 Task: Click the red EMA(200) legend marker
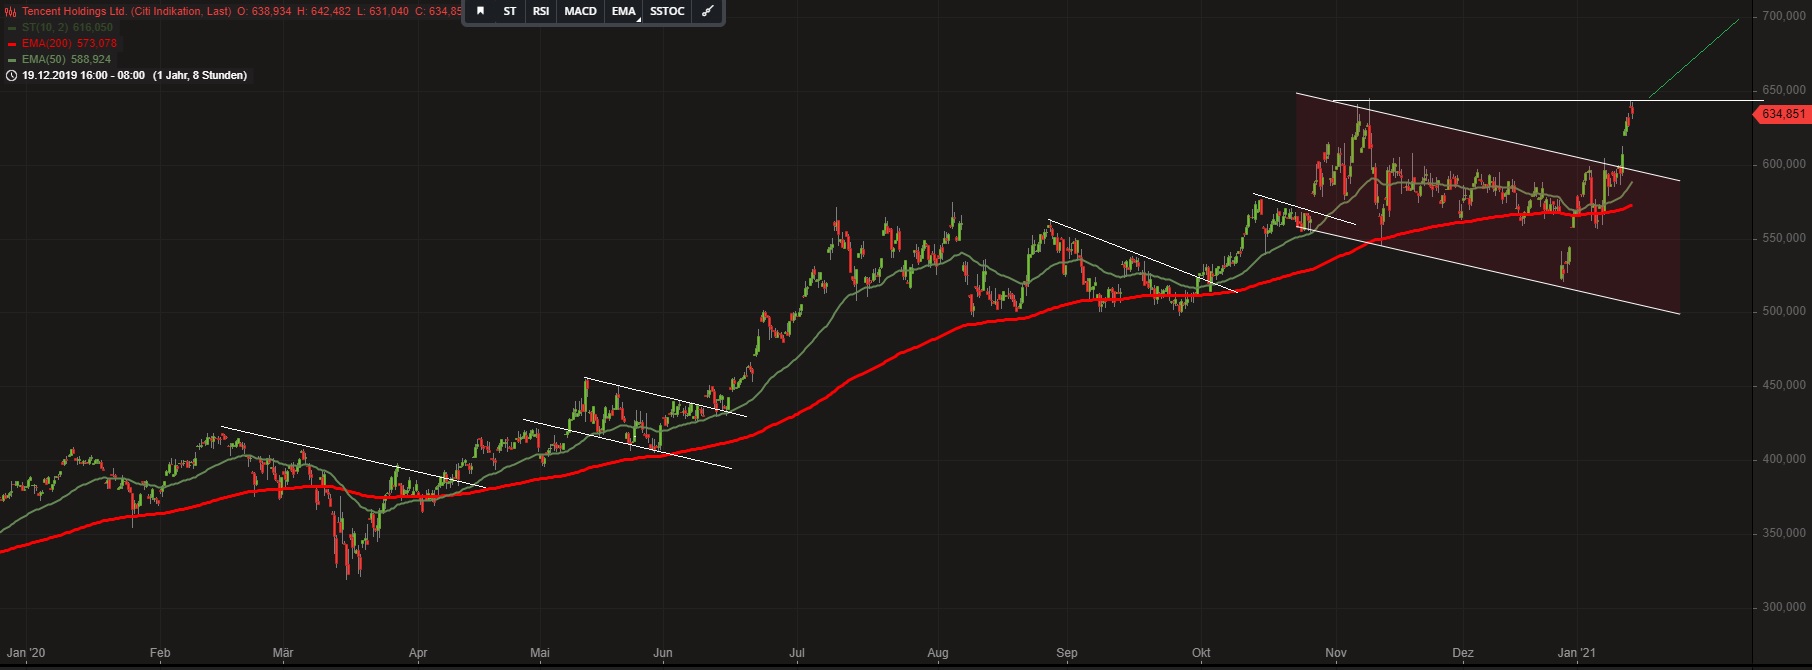(11, 44)
